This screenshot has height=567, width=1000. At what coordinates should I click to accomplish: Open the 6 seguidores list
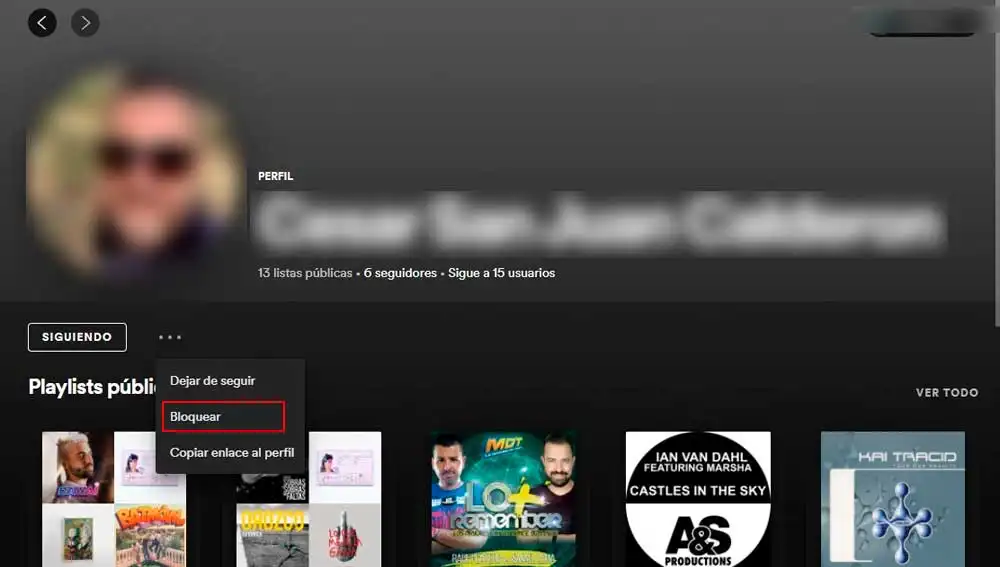click(400, 273)
